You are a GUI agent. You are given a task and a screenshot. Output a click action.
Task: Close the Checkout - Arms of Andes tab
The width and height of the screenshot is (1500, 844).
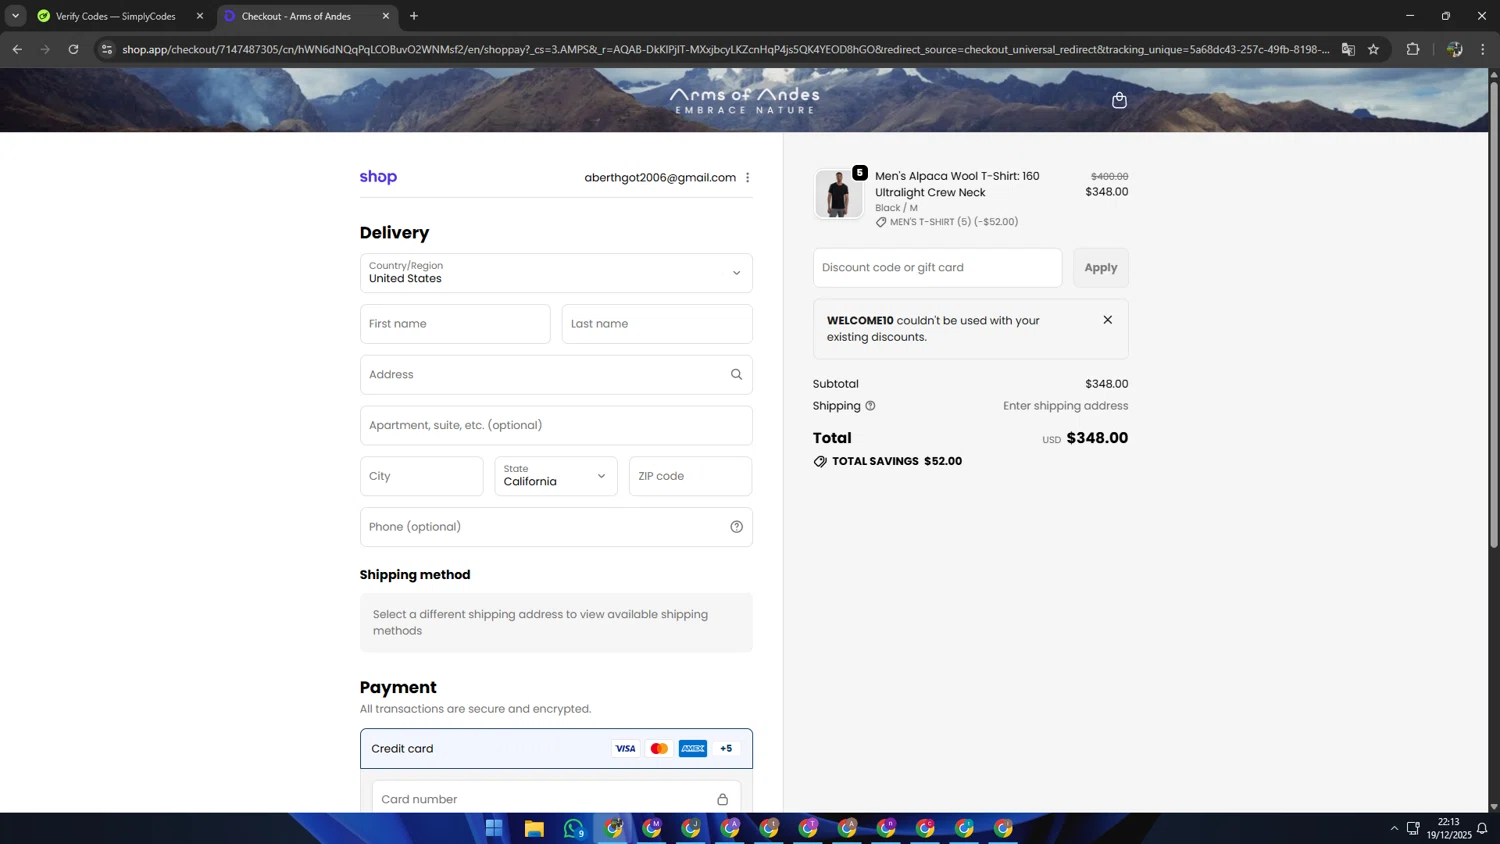click(x=386, y=16)
